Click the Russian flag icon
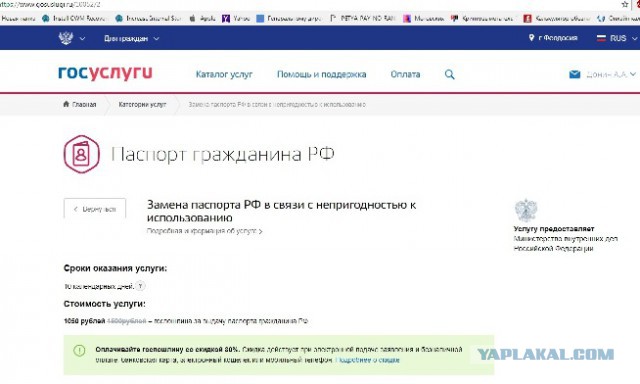This screenshot has height=384, width=640. pos(601,38)
